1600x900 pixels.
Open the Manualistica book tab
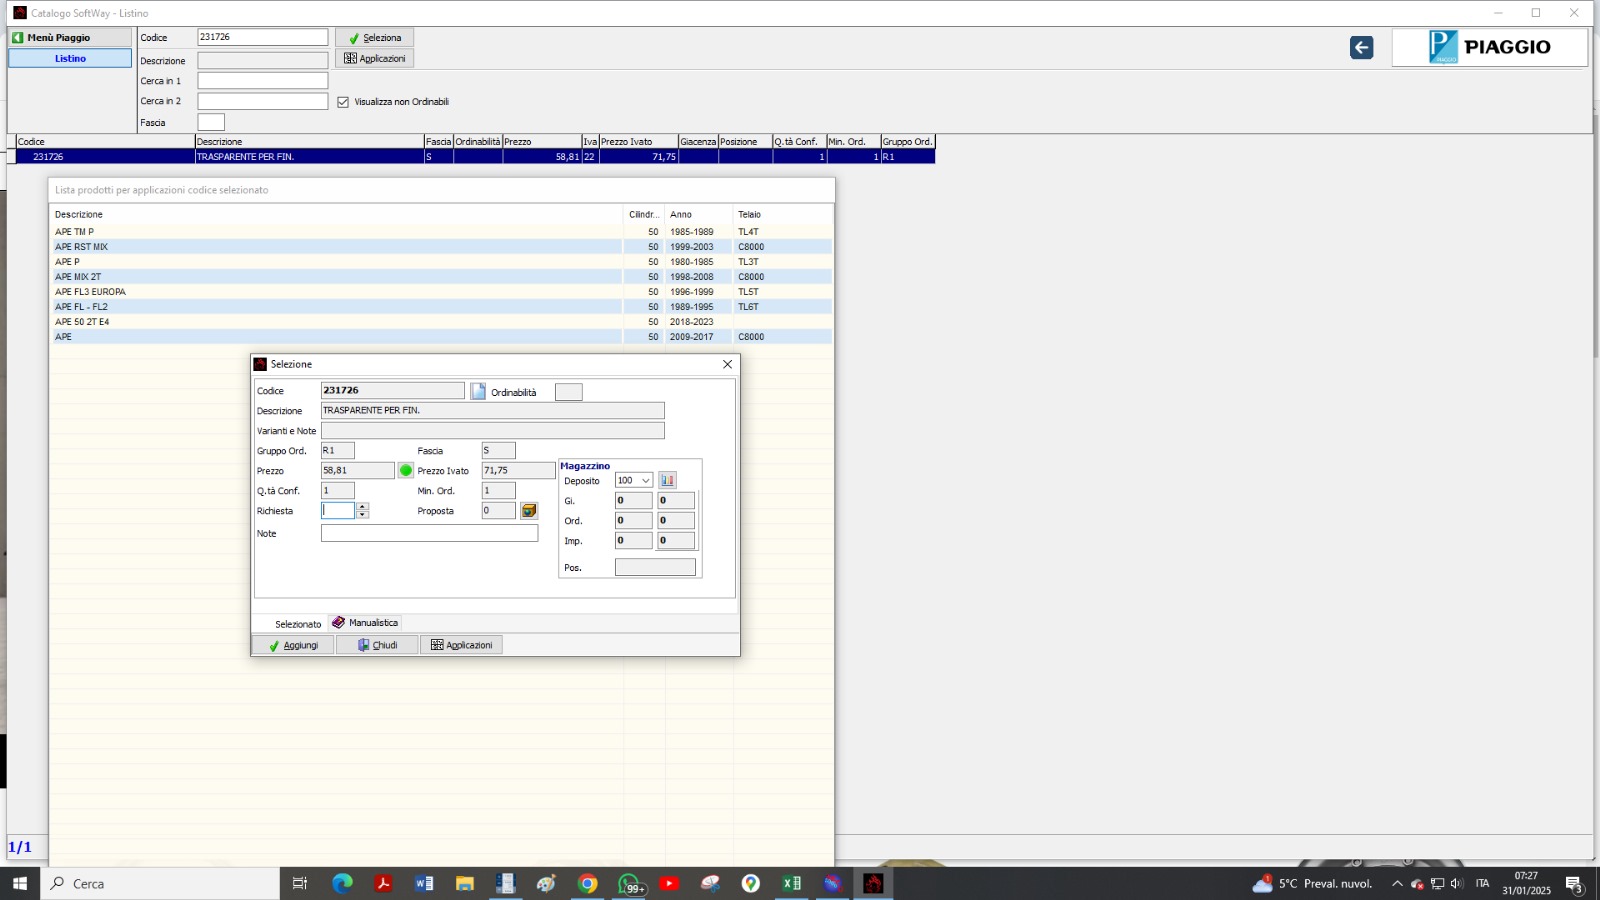(365, 623)
